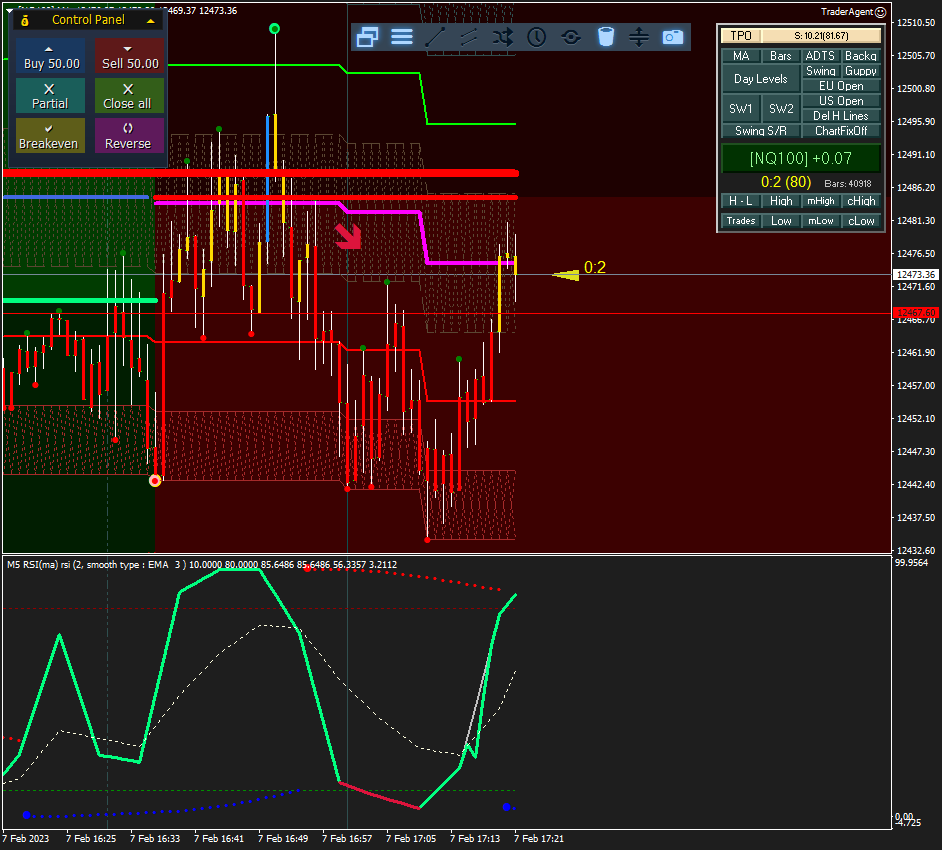
Task: Click Buy 50.00 button
Action: pos(51,56)
